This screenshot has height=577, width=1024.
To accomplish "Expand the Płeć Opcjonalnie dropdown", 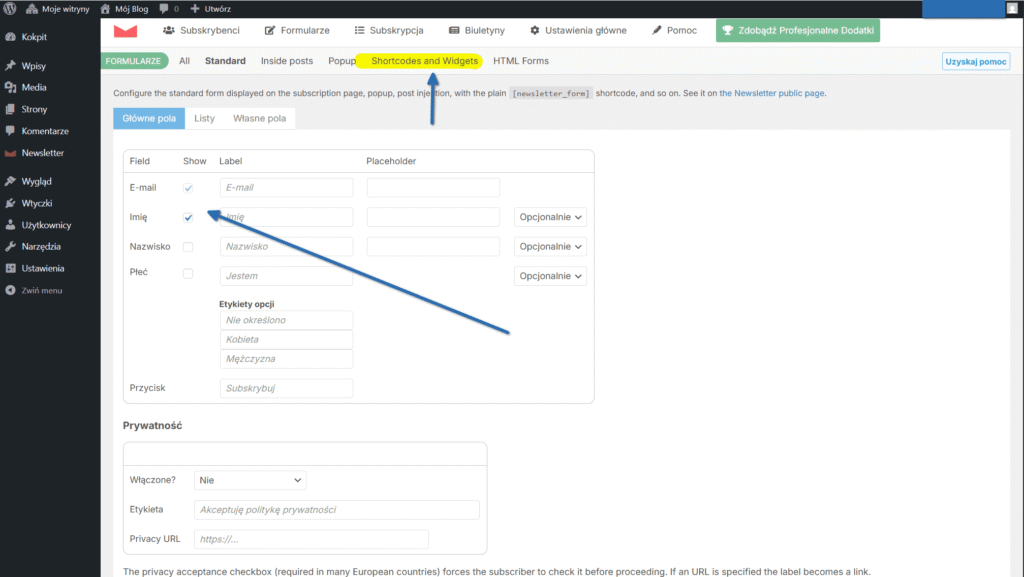I will click(550, 276).
